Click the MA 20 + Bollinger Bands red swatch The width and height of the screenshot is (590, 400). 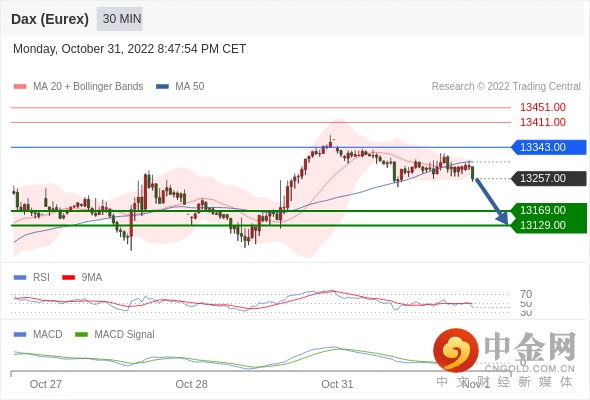click(x=20, y=87)
